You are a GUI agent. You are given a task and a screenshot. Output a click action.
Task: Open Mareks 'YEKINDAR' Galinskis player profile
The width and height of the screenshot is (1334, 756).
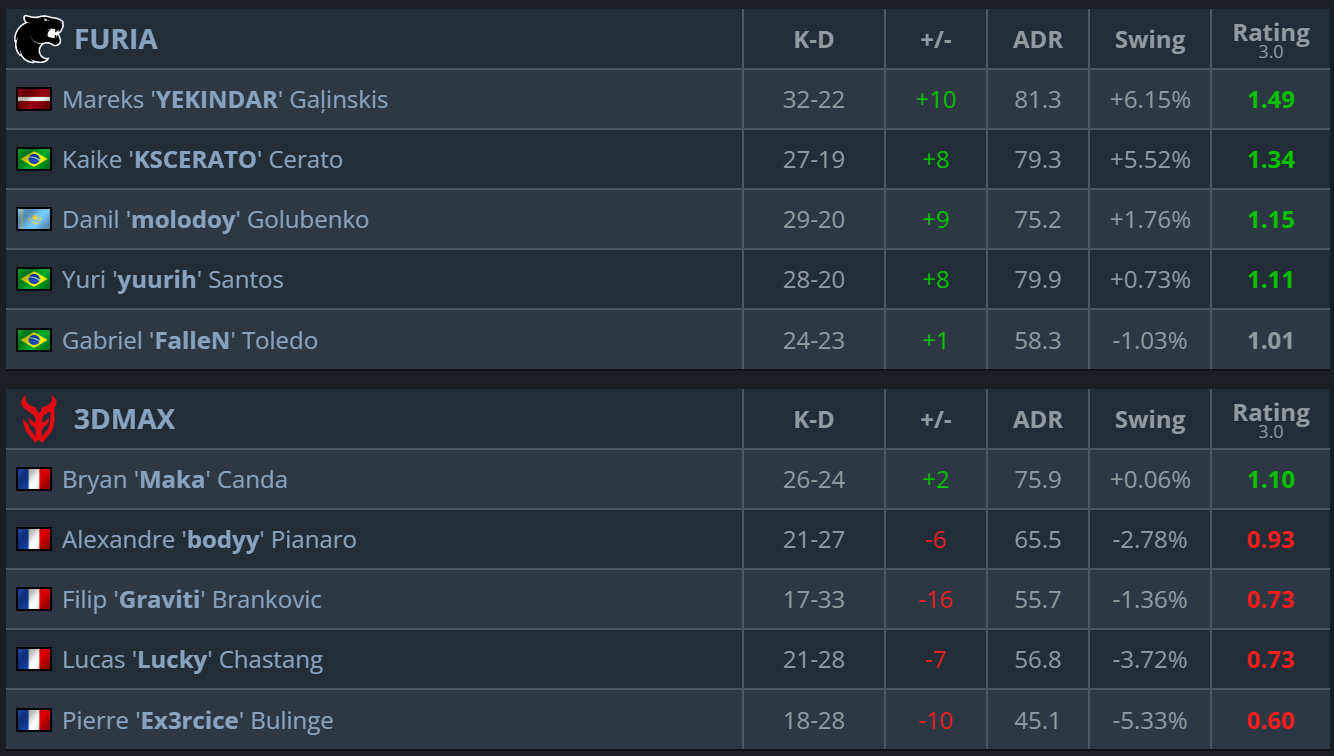(x=225, y=100)
